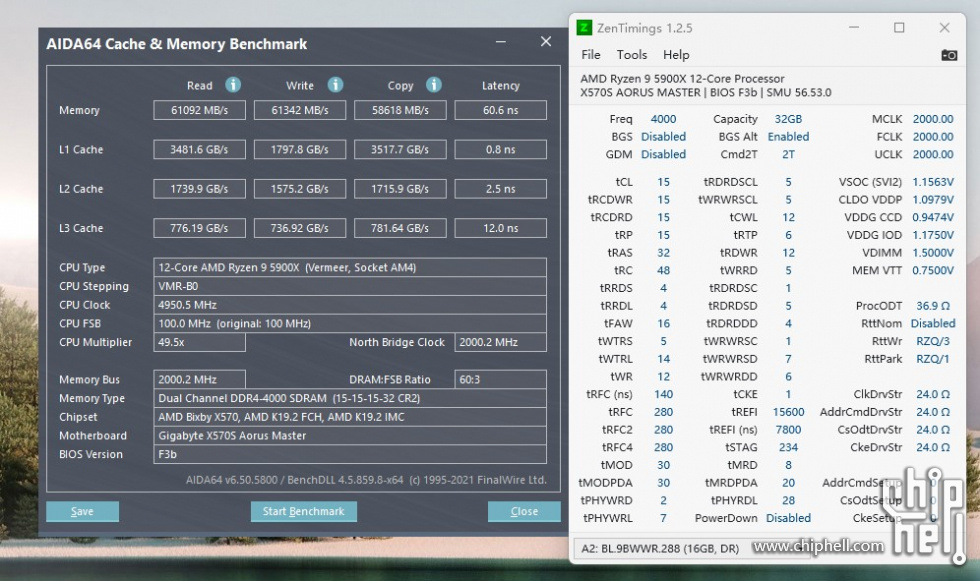Take screenshot with ZenTimings camera icon
The height and width of the screenshot is (581, 980).
coord(949,55)
